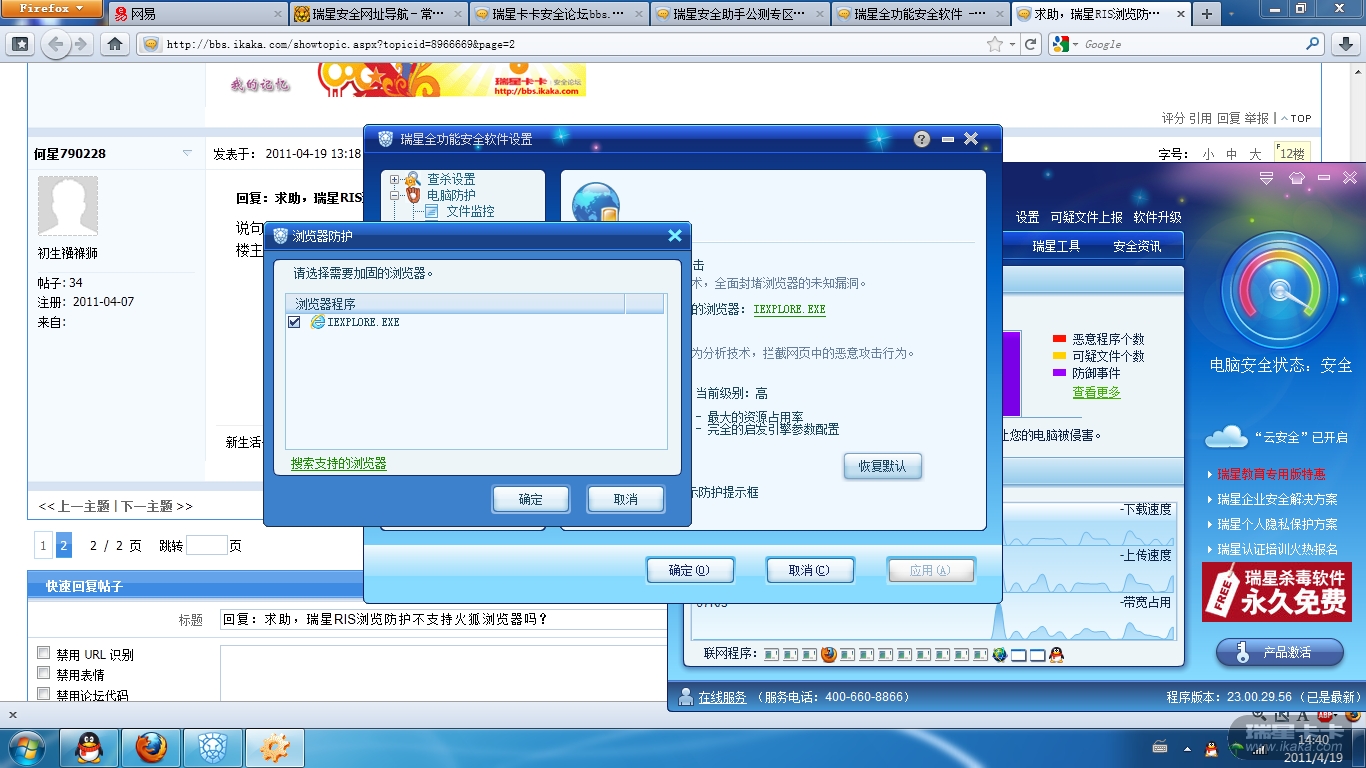Check the 禁用表情 checkbox
Image resolution: width=1366 pixels, height=768 pixels.
[x=43, y=674]
